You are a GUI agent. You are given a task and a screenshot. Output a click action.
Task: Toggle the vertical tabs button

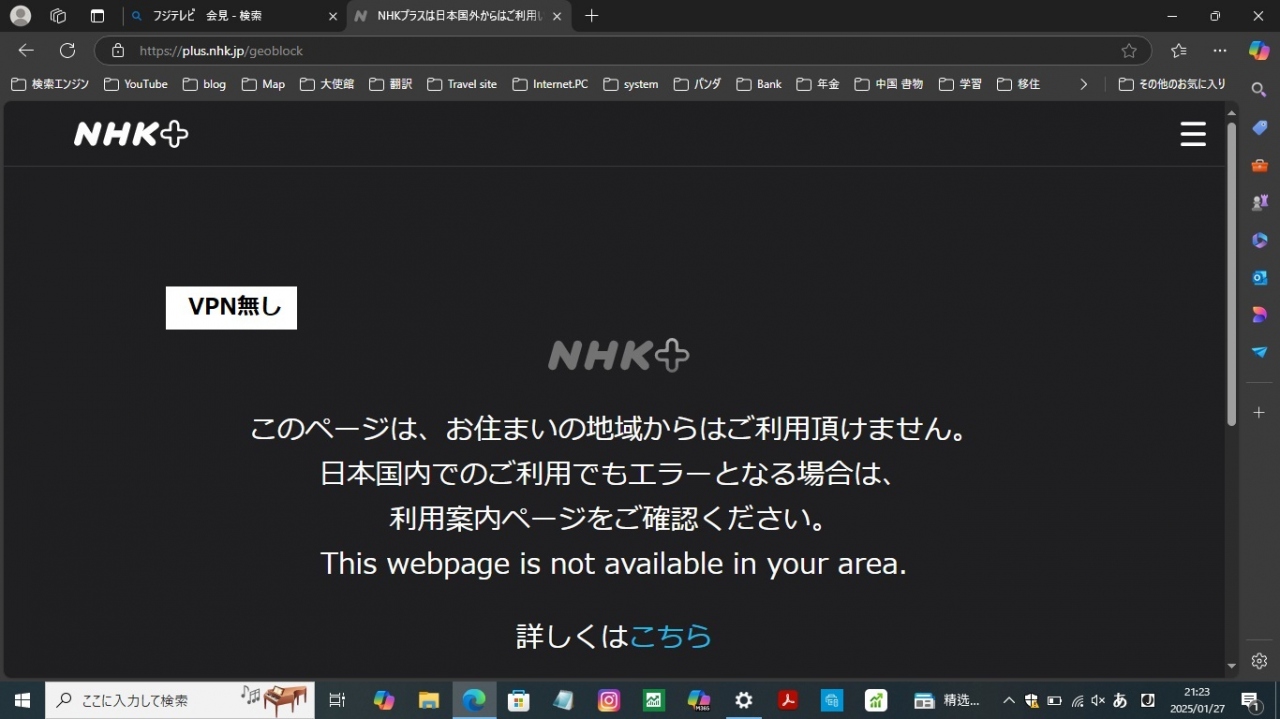pyautogui.click(x=97, y=16)
